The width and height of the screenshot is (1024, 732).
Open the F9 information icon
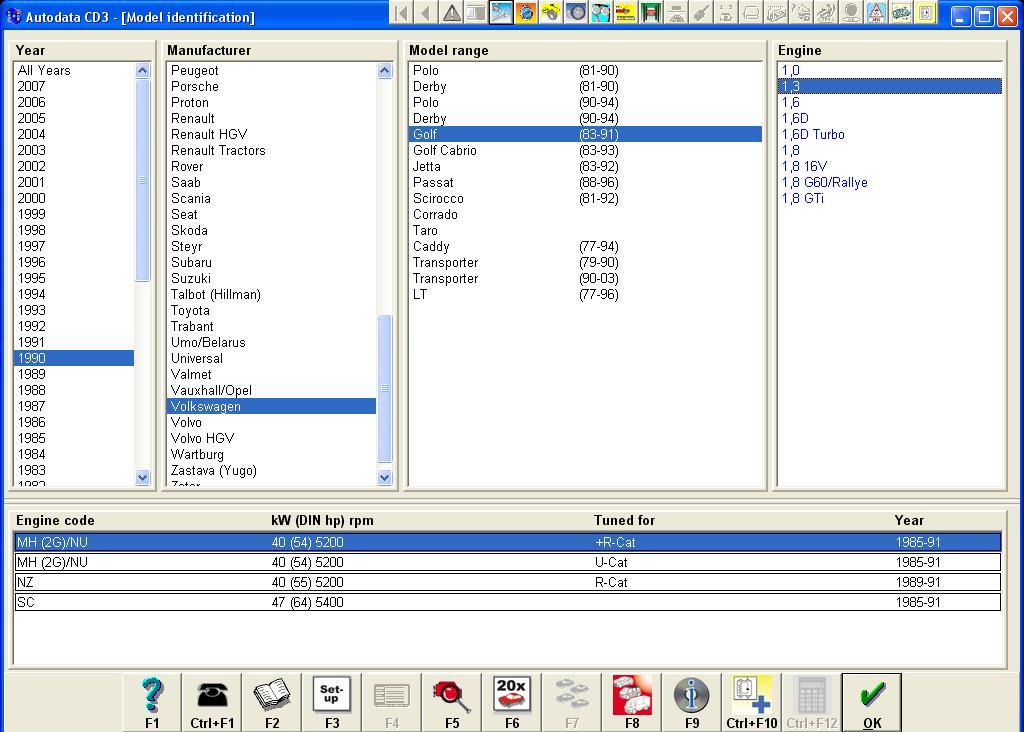pyautogui.click(x=692, y=701)
